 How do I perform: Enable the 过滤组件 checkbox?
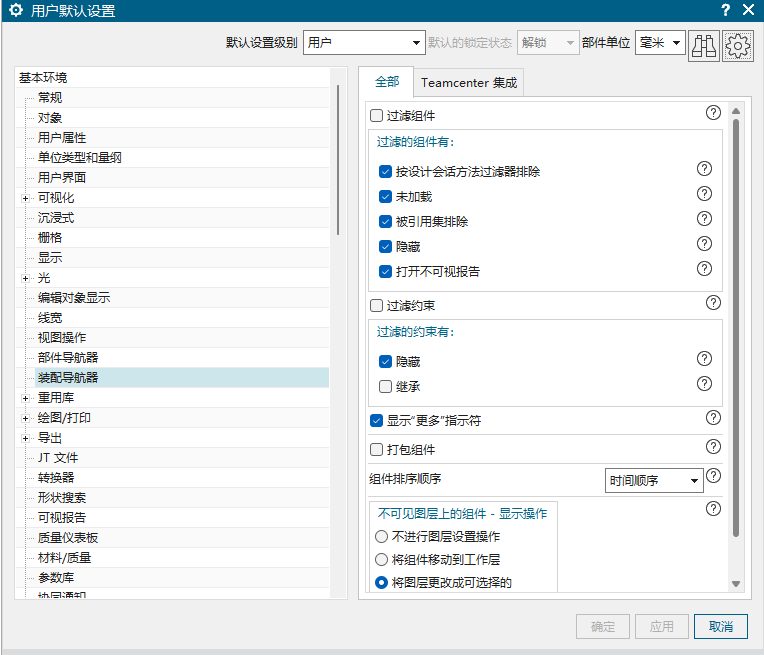click(x=376, y=116)
